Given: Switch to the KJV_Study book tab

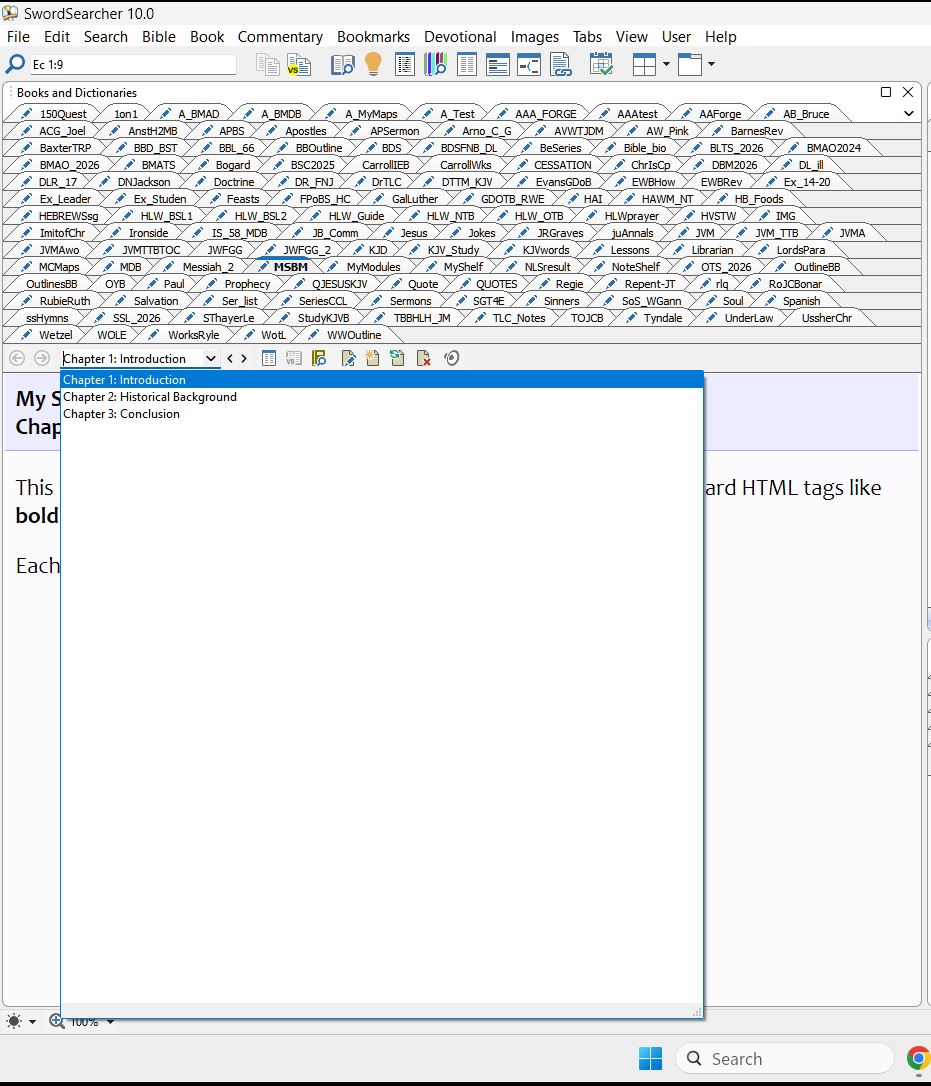Looking at the screenshot, I should click(445, 249).
